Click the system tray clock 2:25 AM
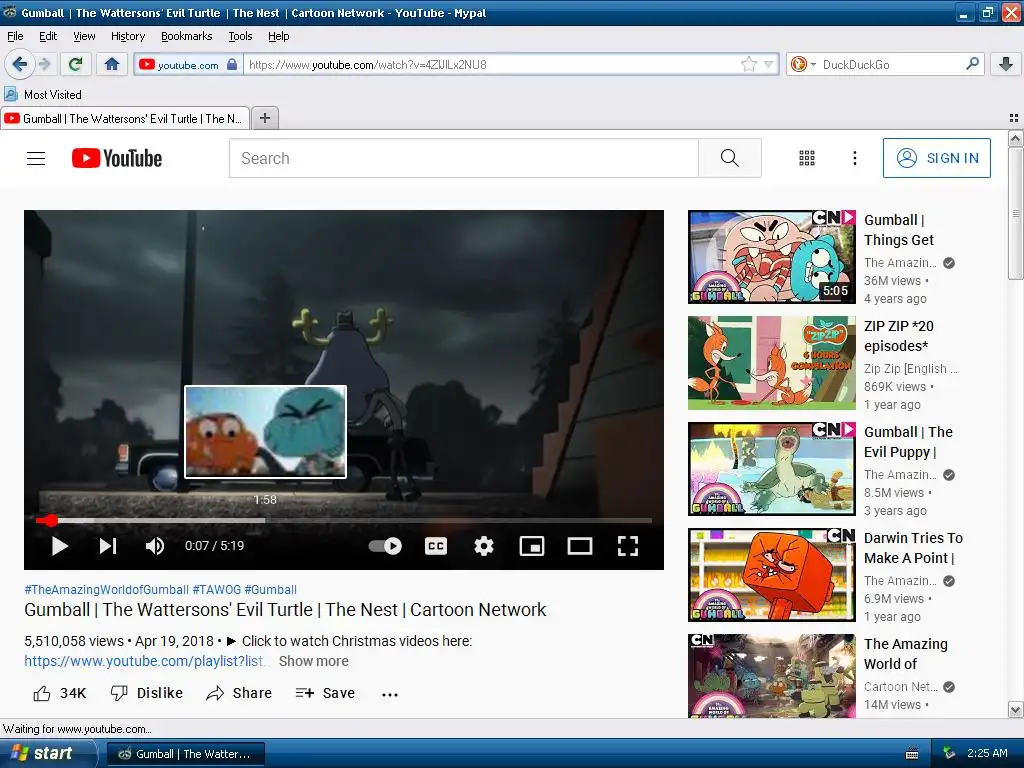 click(987, 754)
